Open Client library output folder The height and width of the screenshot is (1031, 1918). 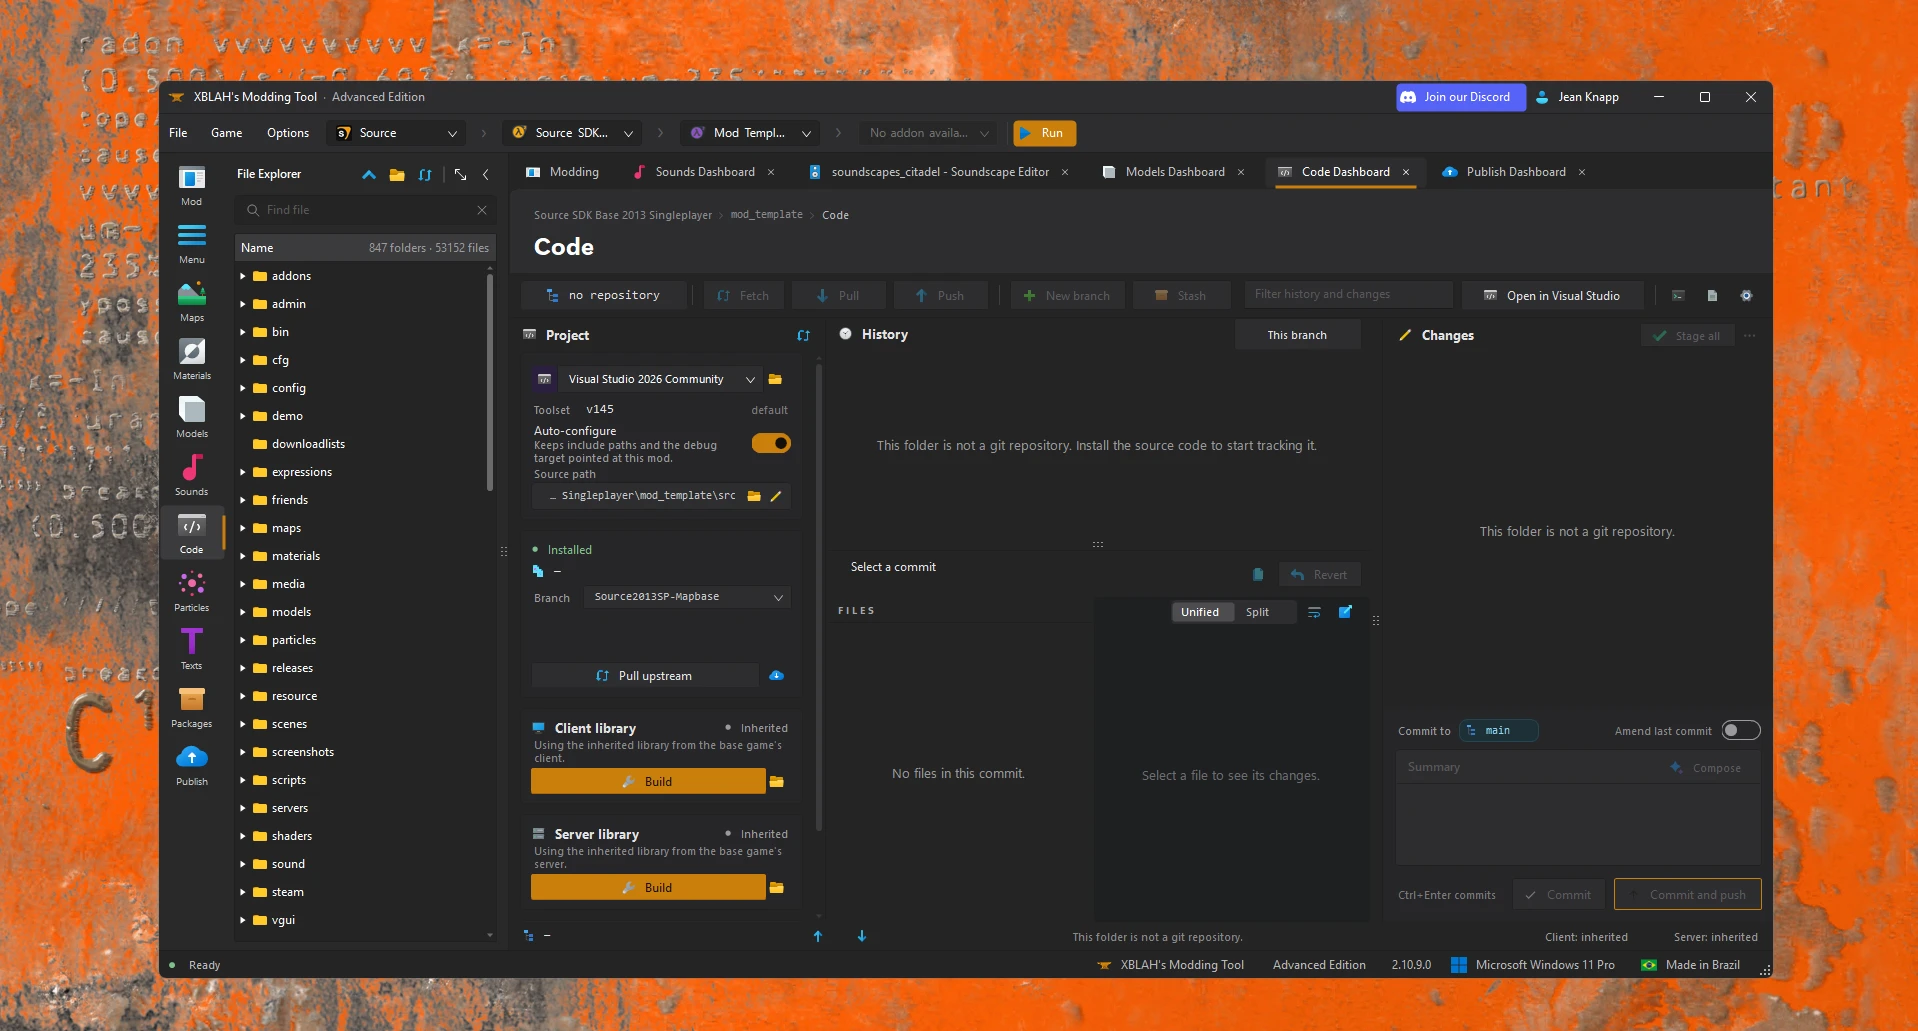point(777,782)
